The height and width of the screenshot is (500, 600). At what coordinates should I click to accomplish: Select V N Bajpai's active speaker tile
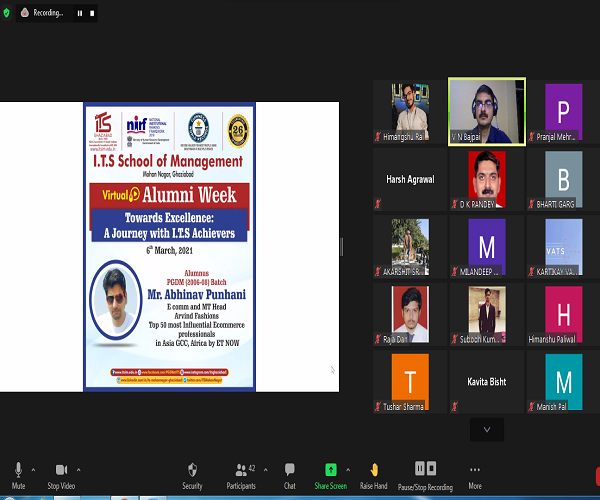(487, 112)
